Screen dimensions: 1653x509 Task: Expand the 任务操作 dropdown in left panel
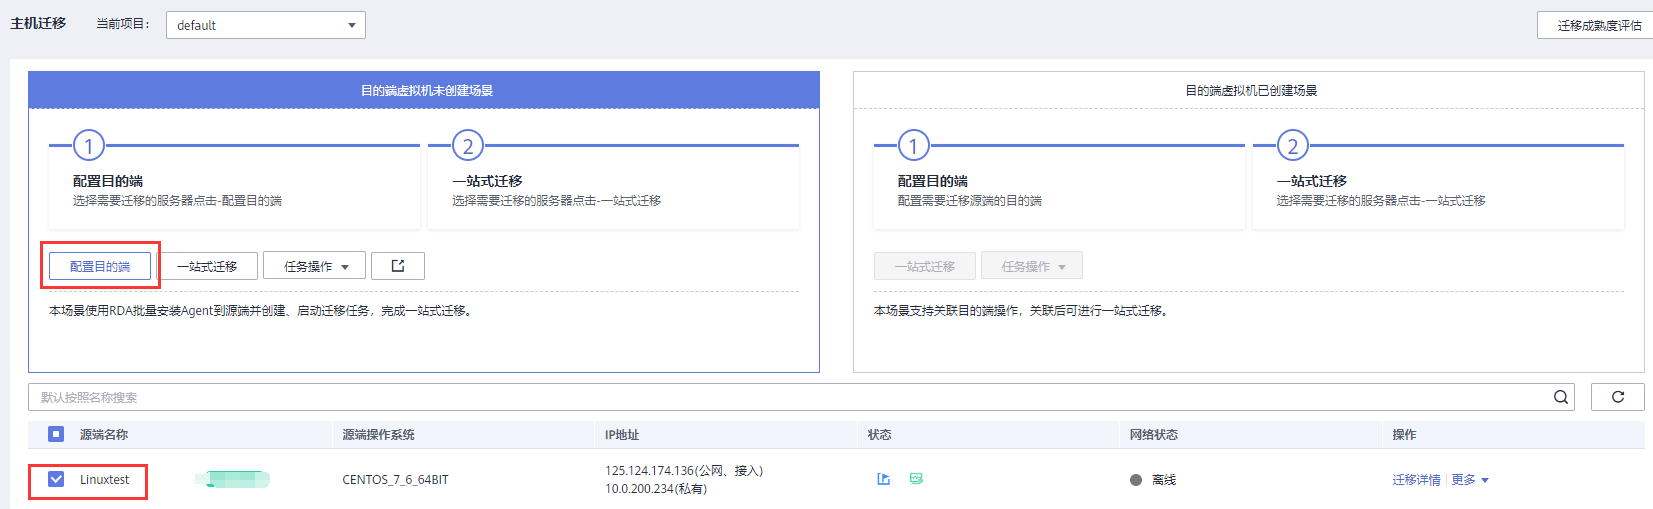[314, 266]
